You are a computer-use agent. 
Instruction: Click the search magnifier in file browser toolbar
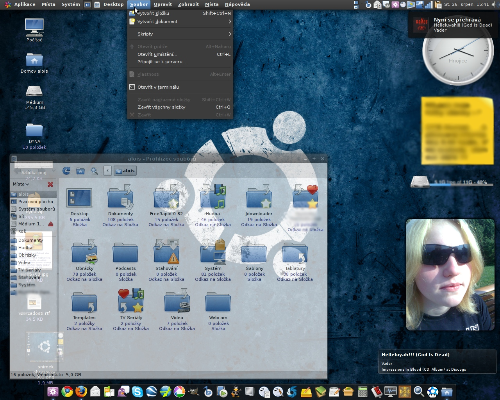[95, 171]
